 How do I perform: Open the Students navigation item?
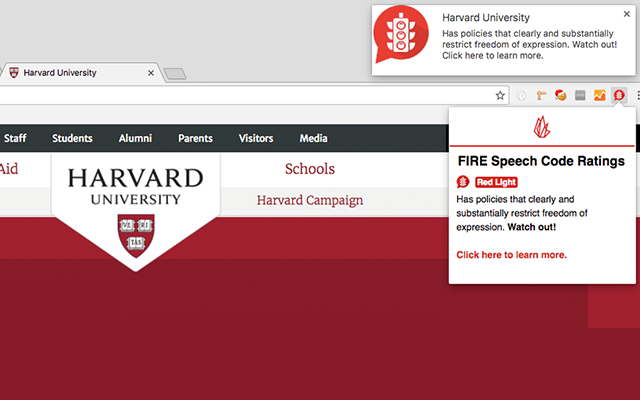72,138
